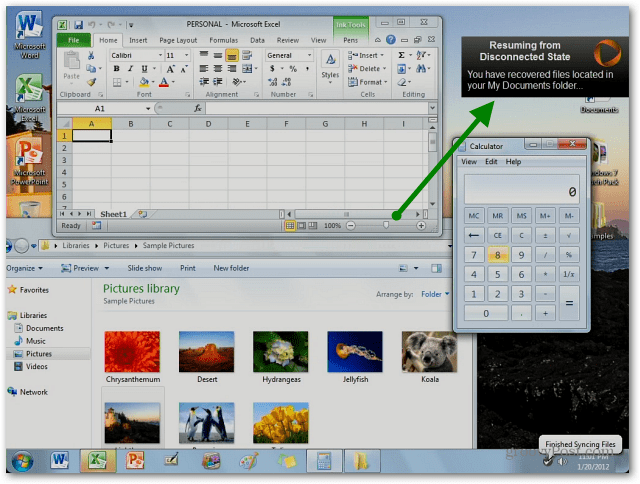The height and width of the screenshot is (484, 640).
Task: Switch to the Data tab
Action: (257, 40)
